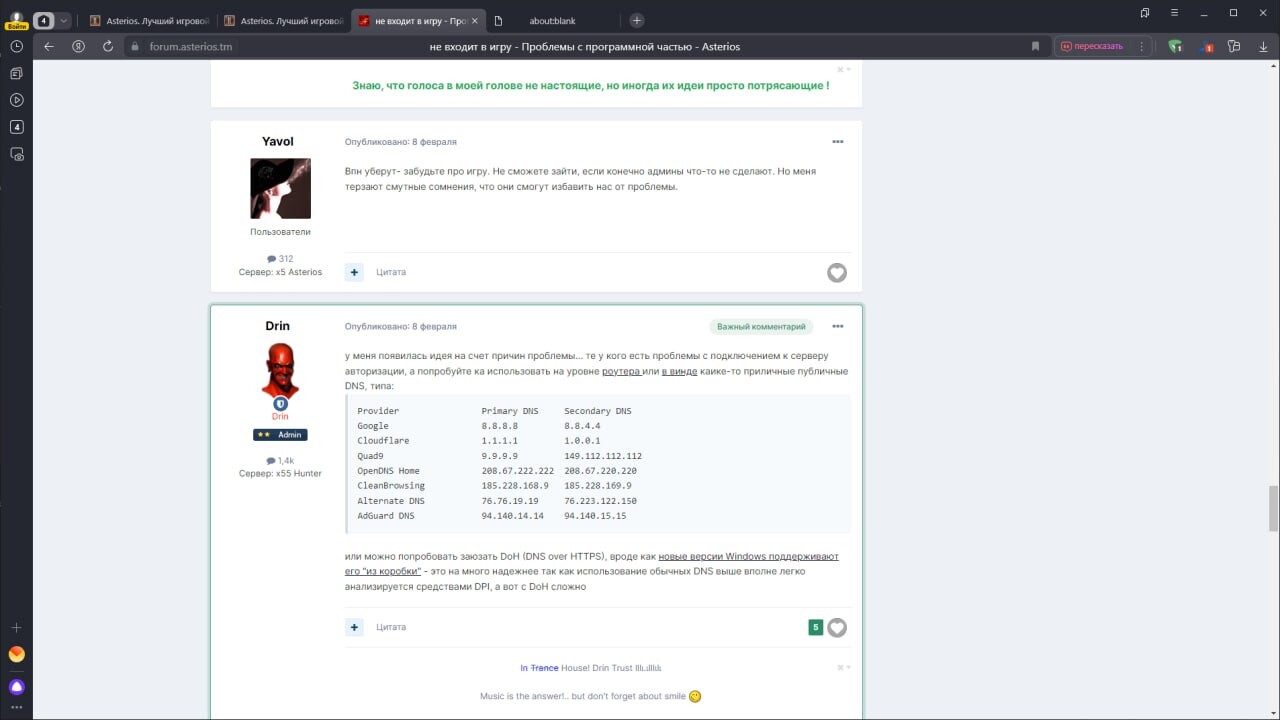Click the "пересказать" button

point(1092,46)
